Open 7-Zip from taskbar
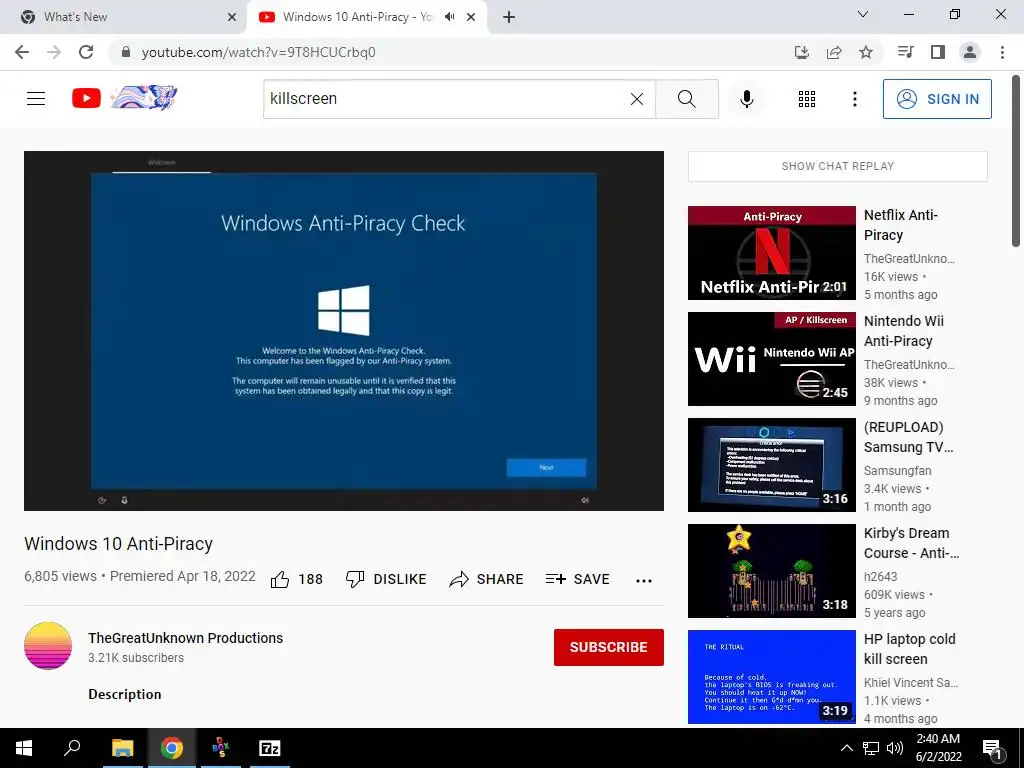 coord(270,748)
